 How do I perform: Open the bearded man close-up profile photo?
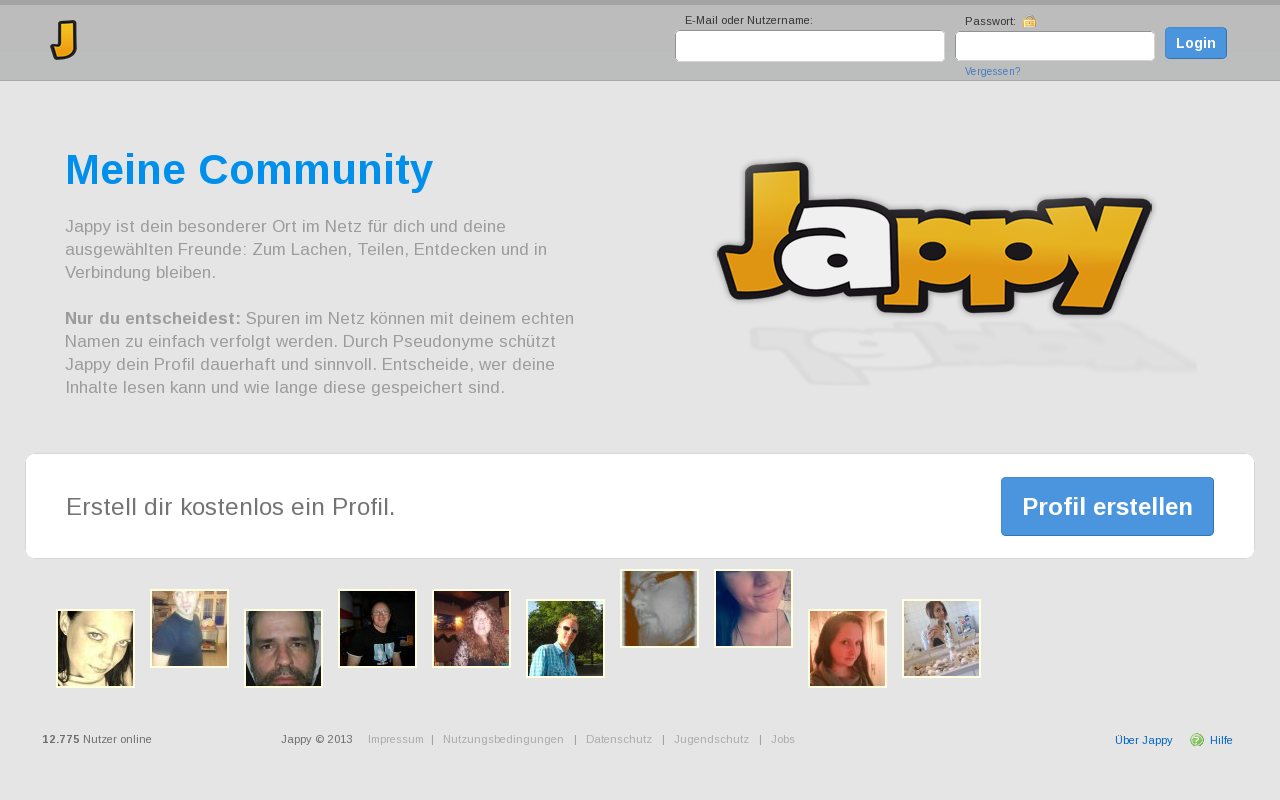[x=283, y=649]
